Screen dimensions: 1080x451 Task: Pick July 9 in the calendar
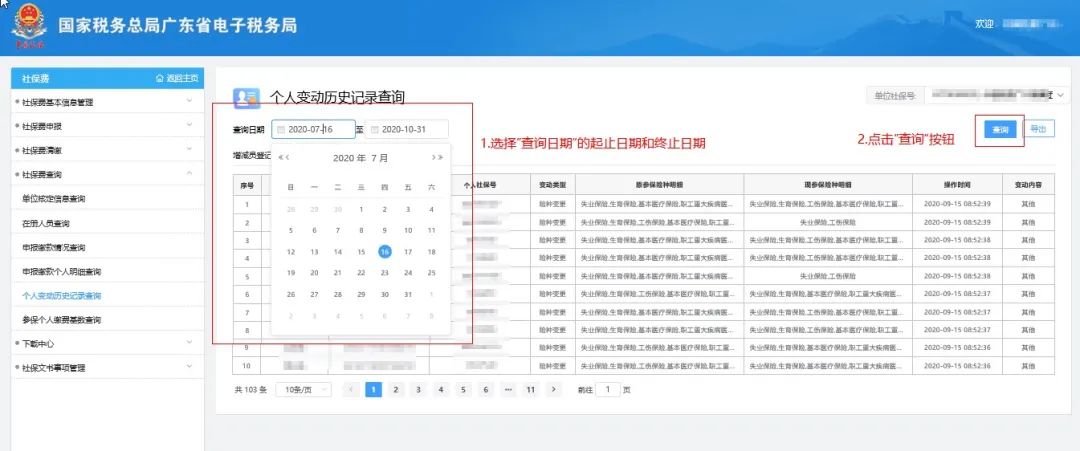pyautogui.click(x=384, y=231)
